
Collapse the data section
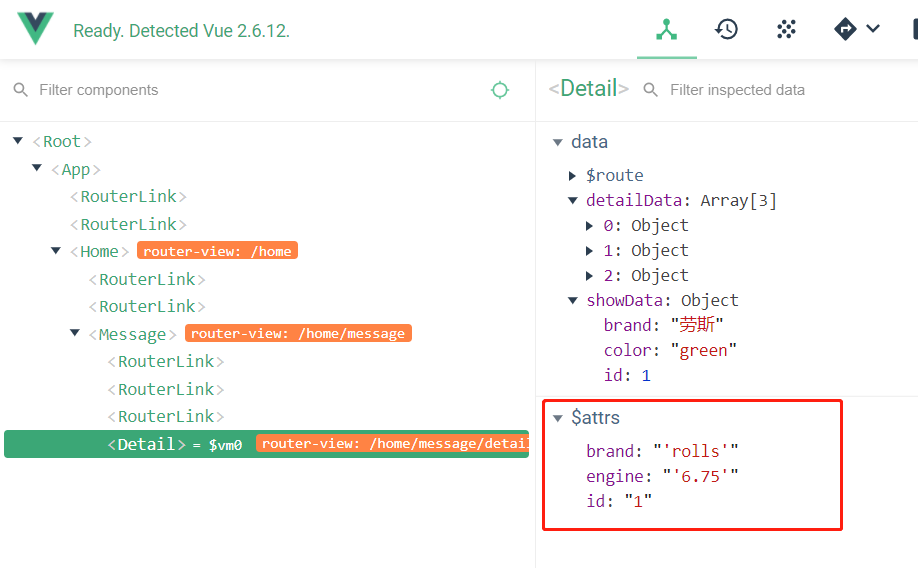(558, 142)
